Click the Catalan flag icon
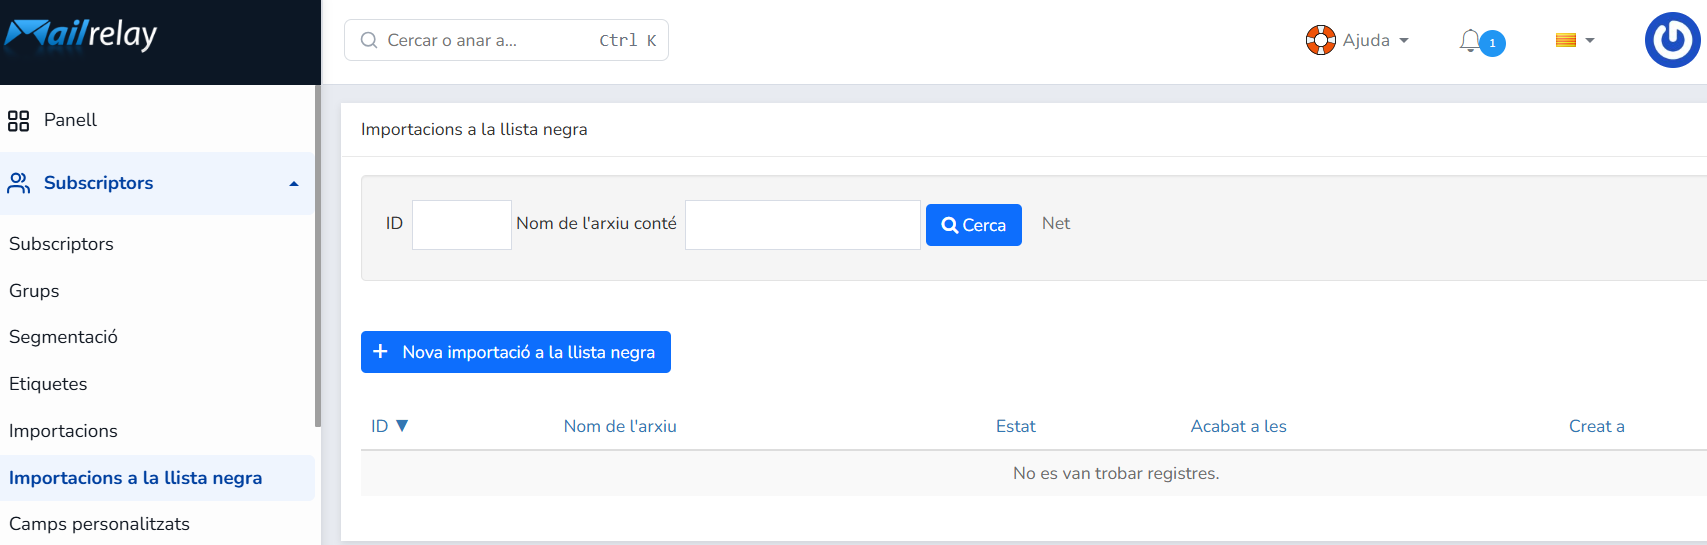Image resolution: width=1707 pixels, height=545 pixels. (1566, 40)
